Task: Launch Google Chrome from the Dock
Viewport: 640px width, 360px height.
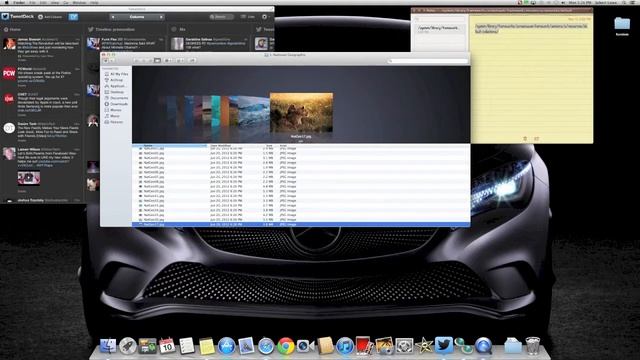Action: [x=286, y=346]
